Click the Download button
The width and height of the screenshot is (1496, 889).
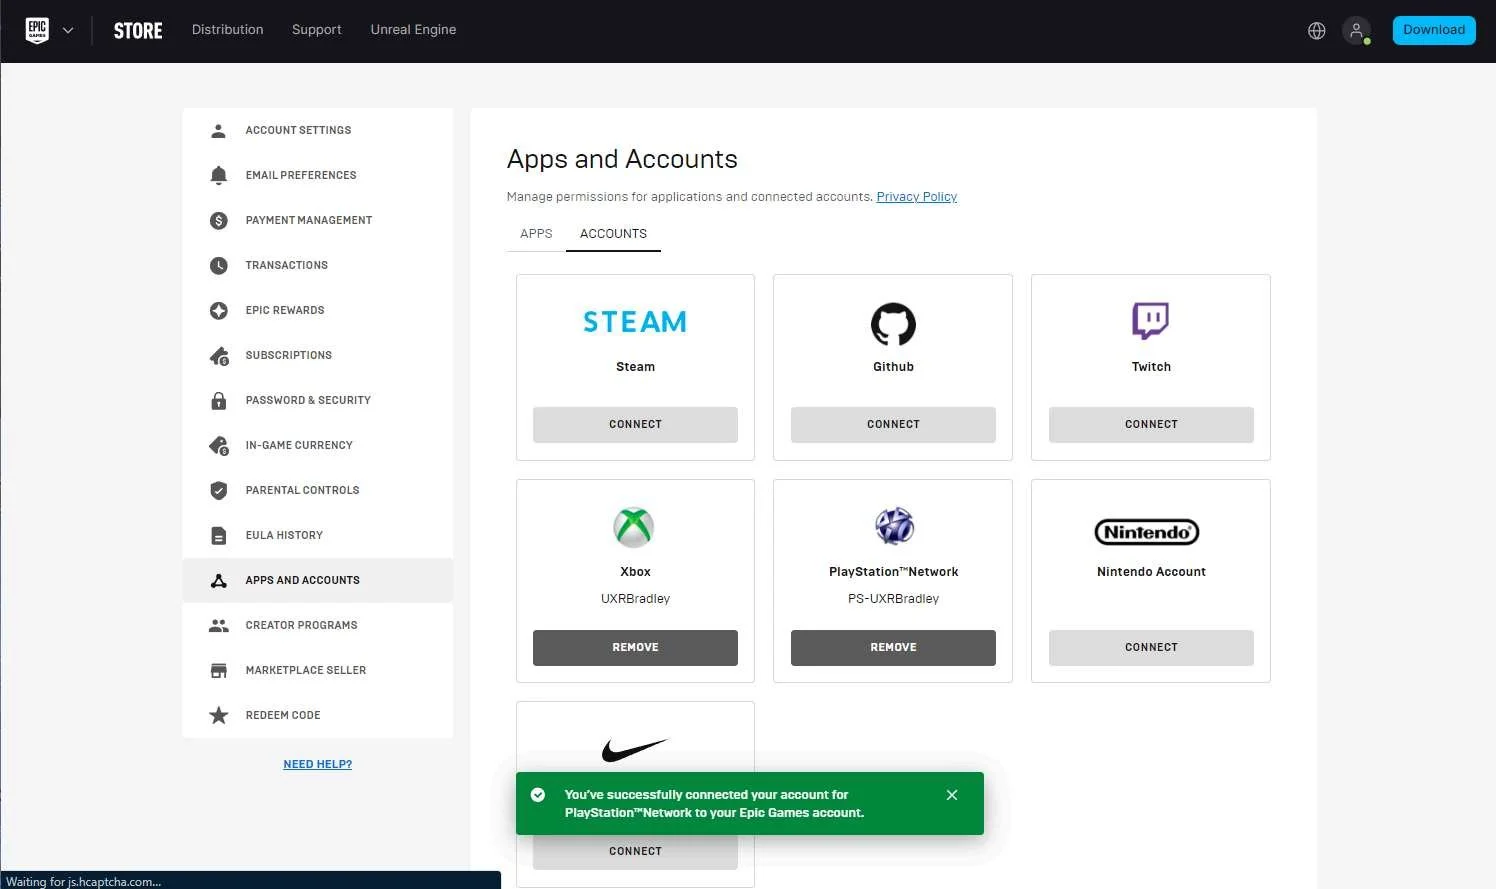pos(1434,30)
